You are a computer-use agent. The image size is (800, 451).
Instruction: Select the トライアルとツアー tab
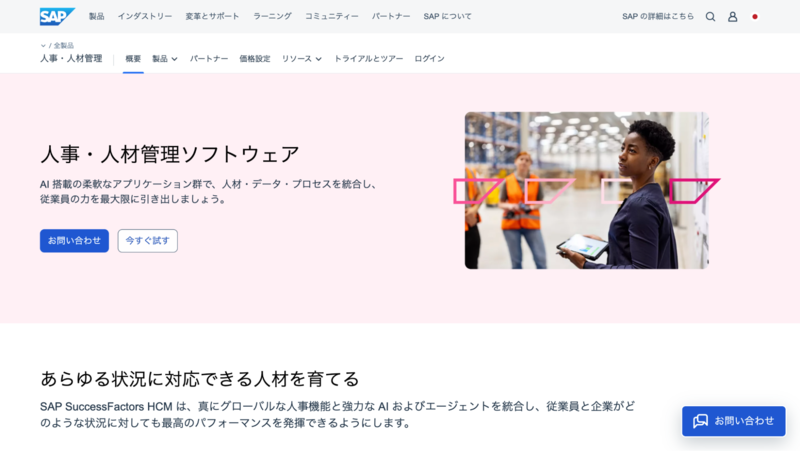coord(368,59)
